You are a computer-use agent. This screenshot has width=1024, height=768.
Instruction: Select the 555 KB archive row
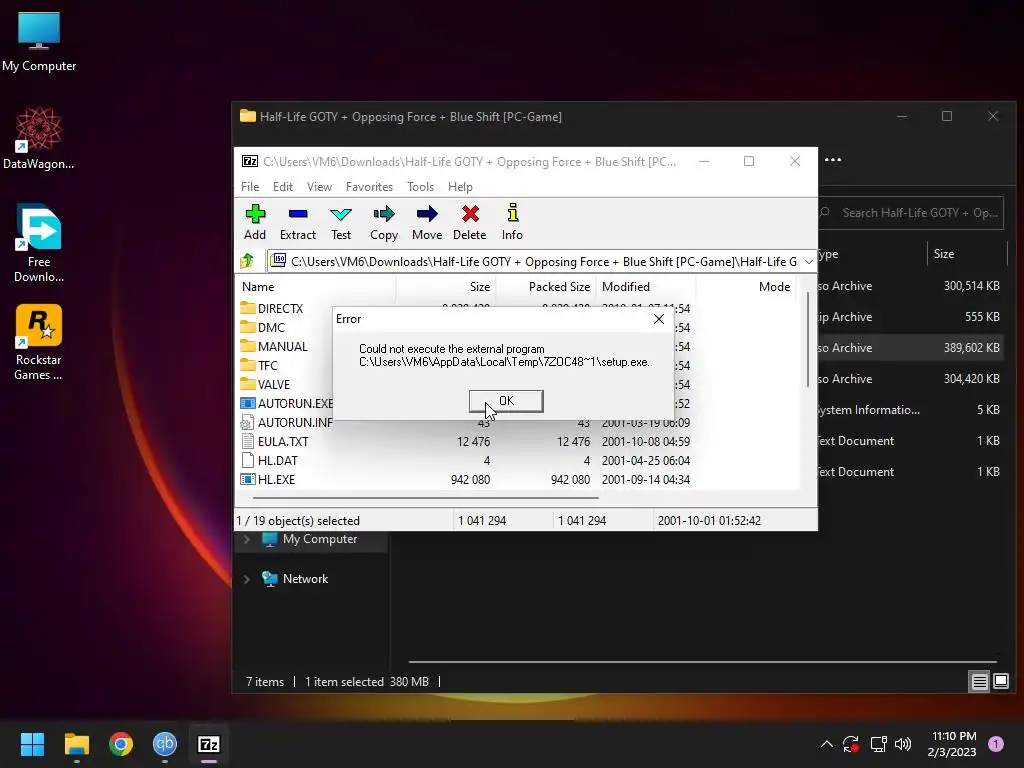point(910,317)
